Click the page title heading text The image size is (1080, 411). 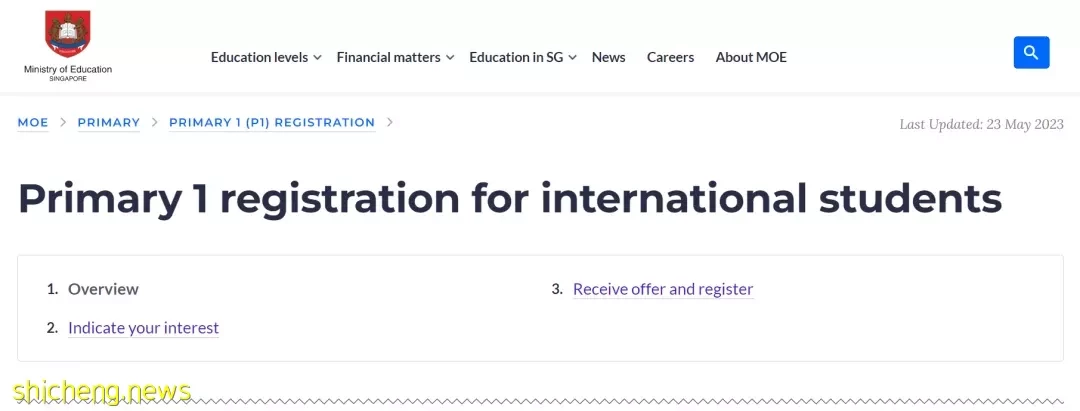[510, 198]
